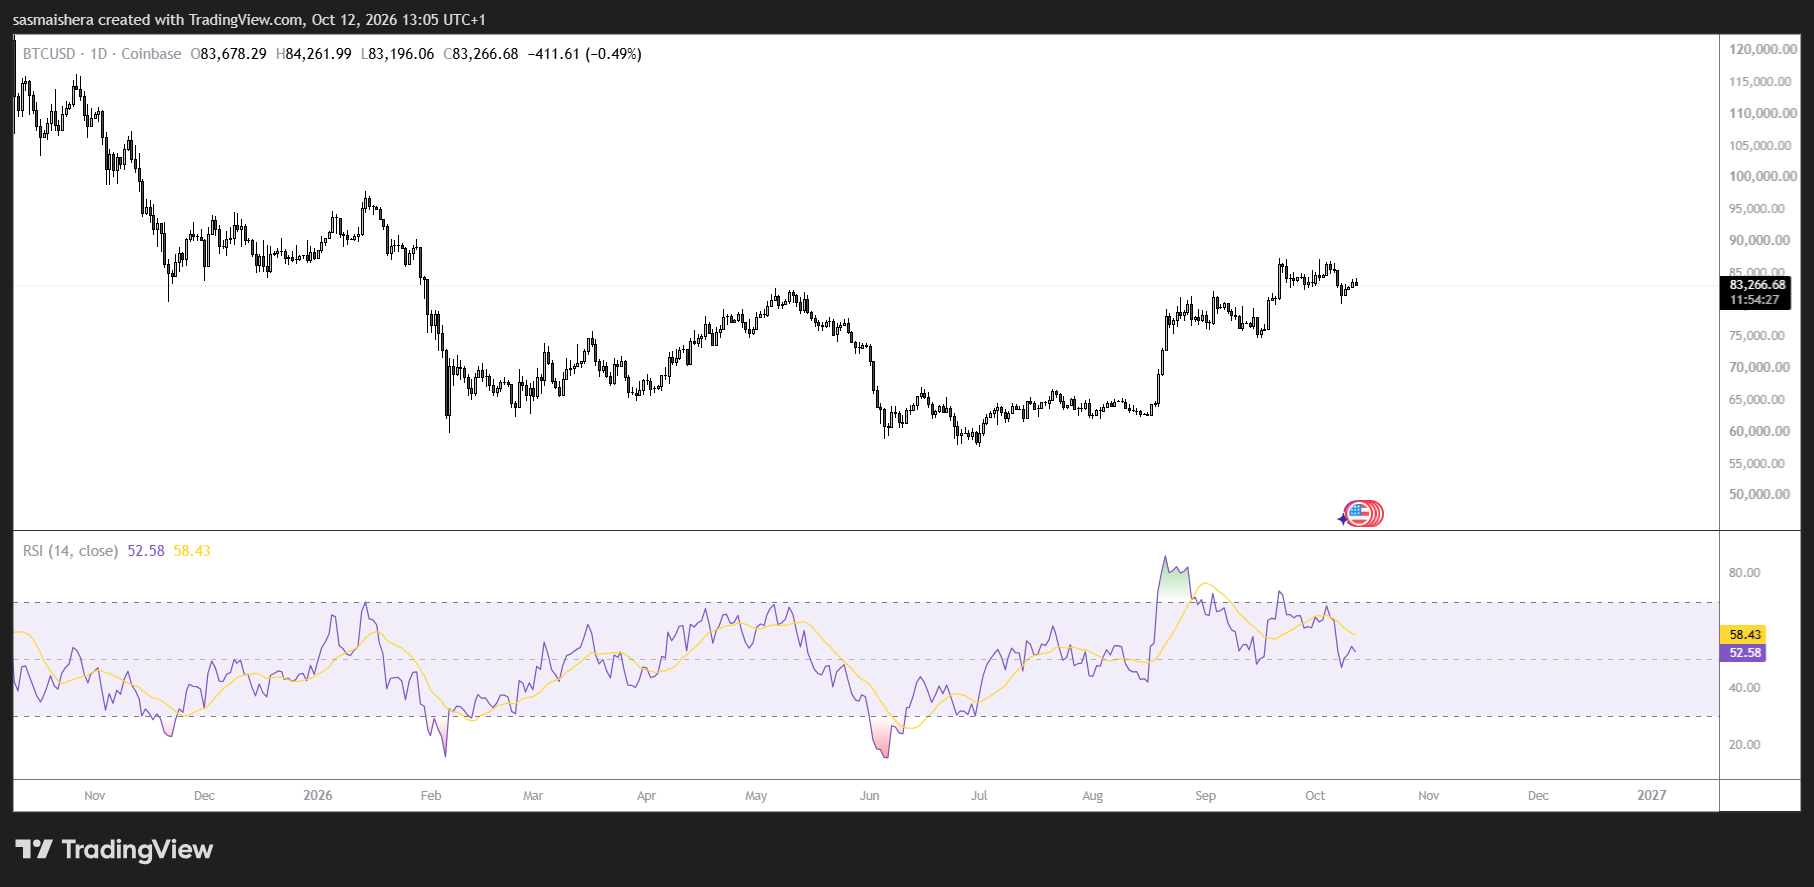Select the 1D interval label in the legend
The image size is (1814, 887).
tap(98, 54)
